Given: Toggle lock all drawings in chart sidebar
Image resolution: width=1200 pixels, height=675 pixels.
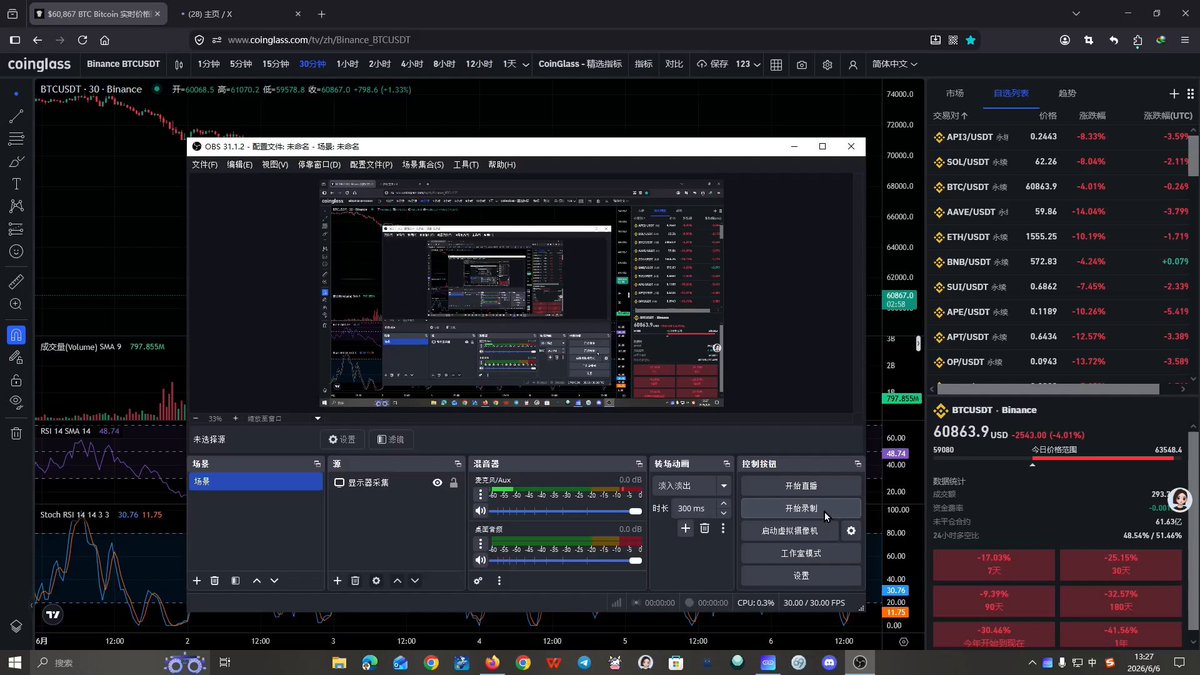Looking at the screenshot, I should click(16, 380).
